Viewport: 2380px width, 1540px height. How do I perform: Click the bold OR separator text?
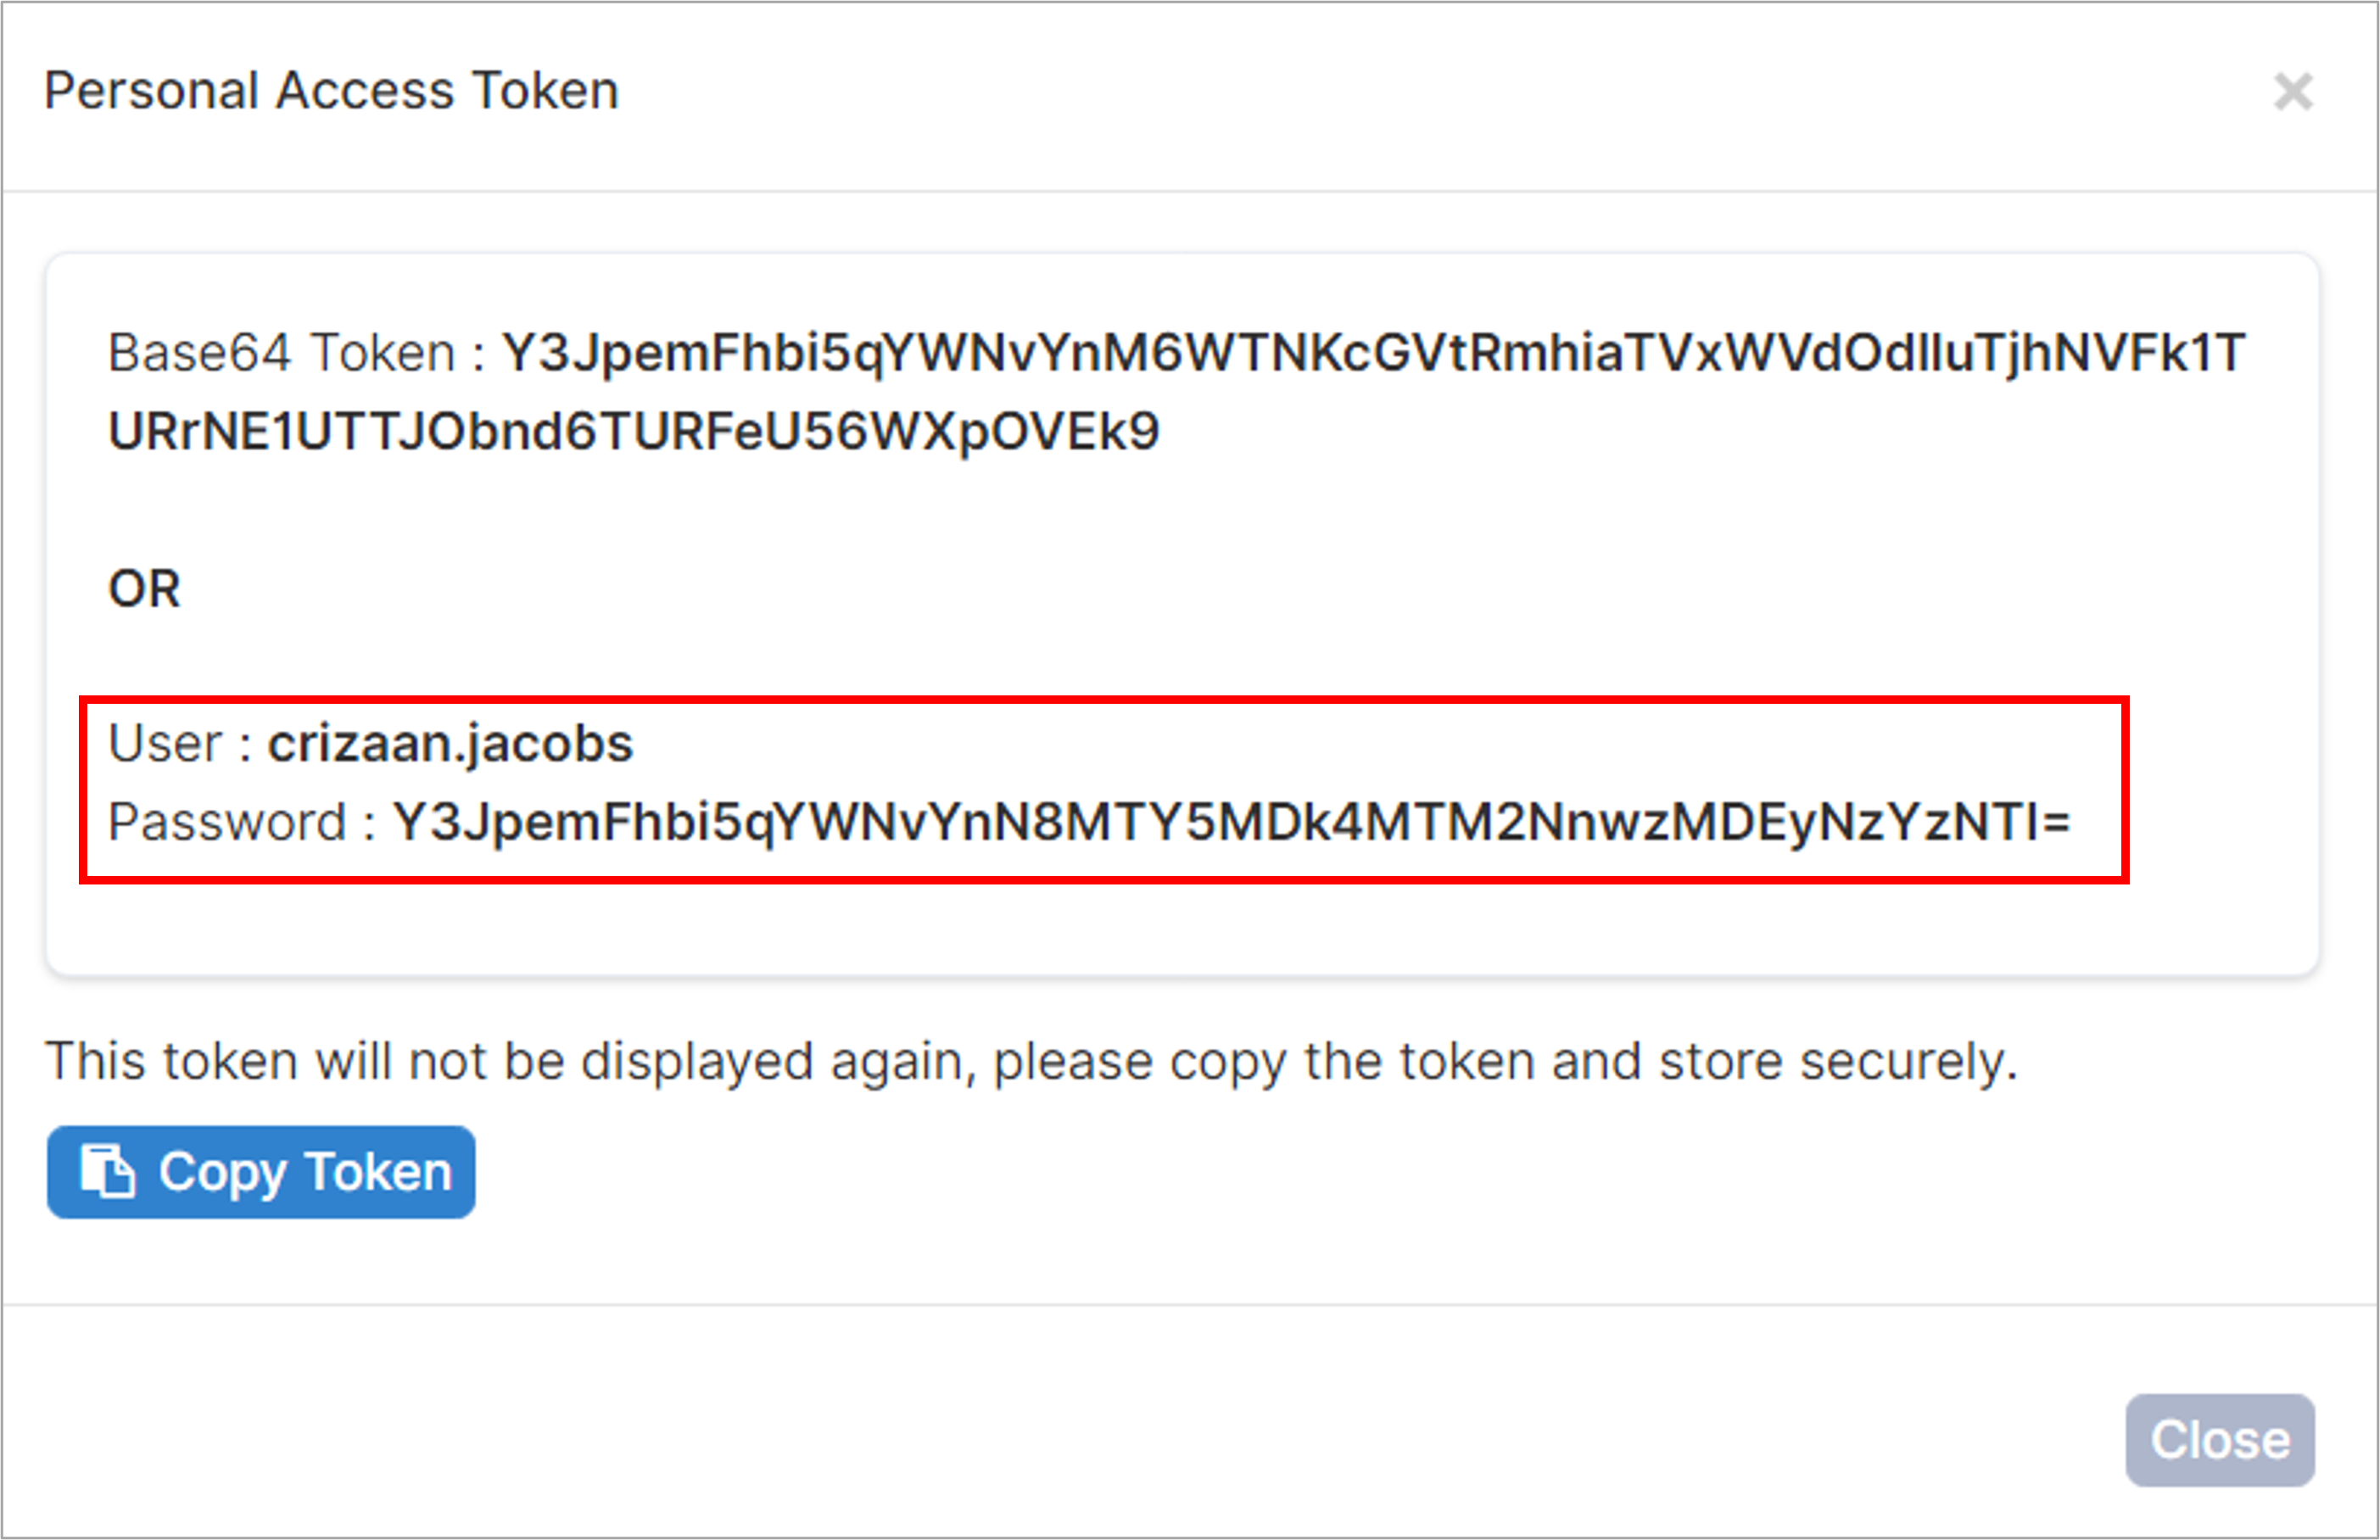[x=144, y=588]
